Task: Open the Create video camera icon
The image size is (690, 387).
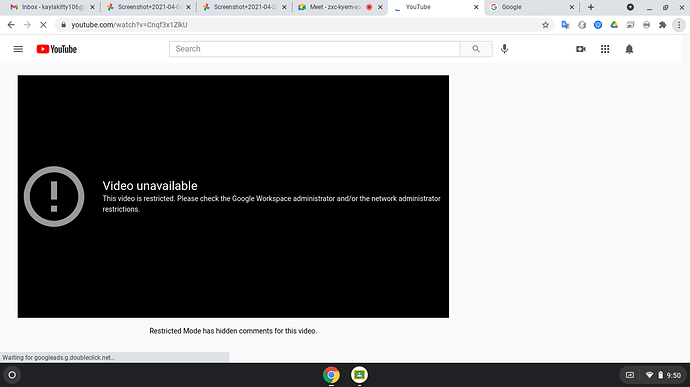Action: 581,49
